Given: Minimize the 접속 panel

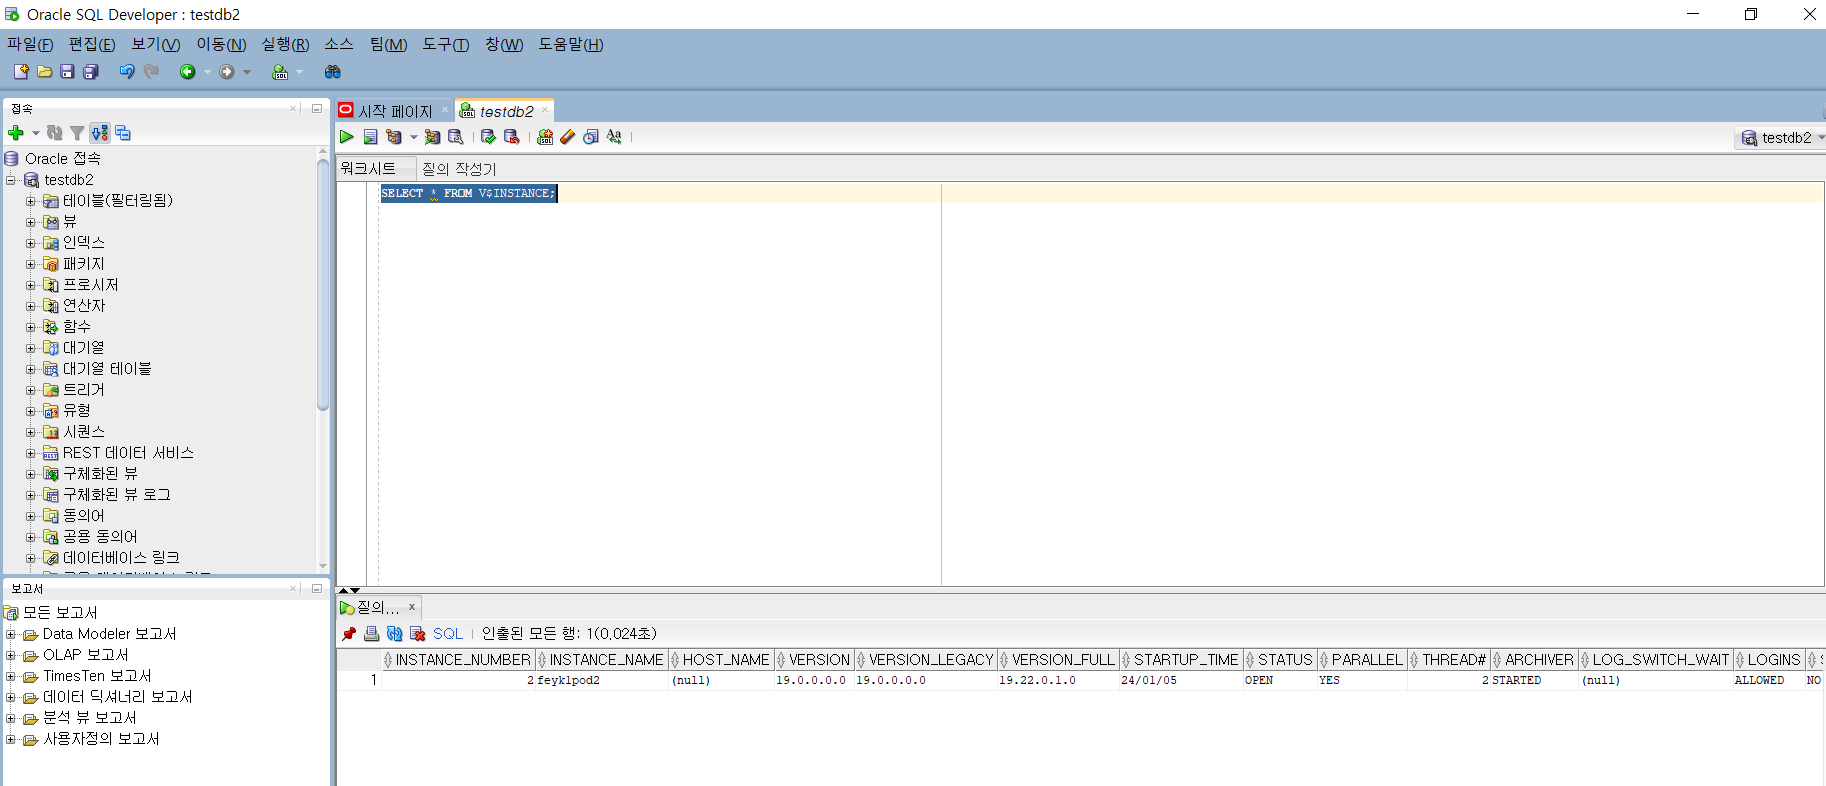Looking at the screenshot, I should 317,108.
